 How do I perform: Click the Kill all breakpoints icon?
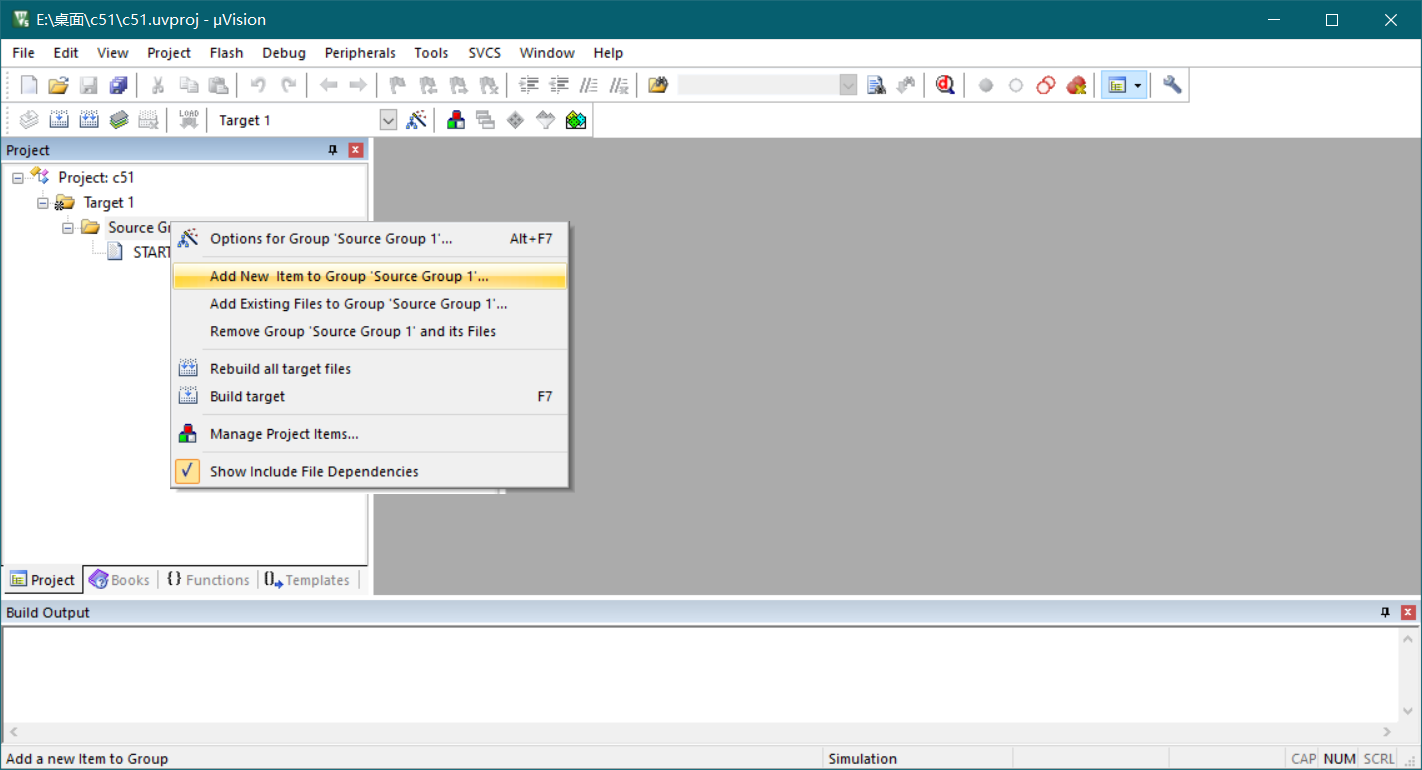[1076, 85]
